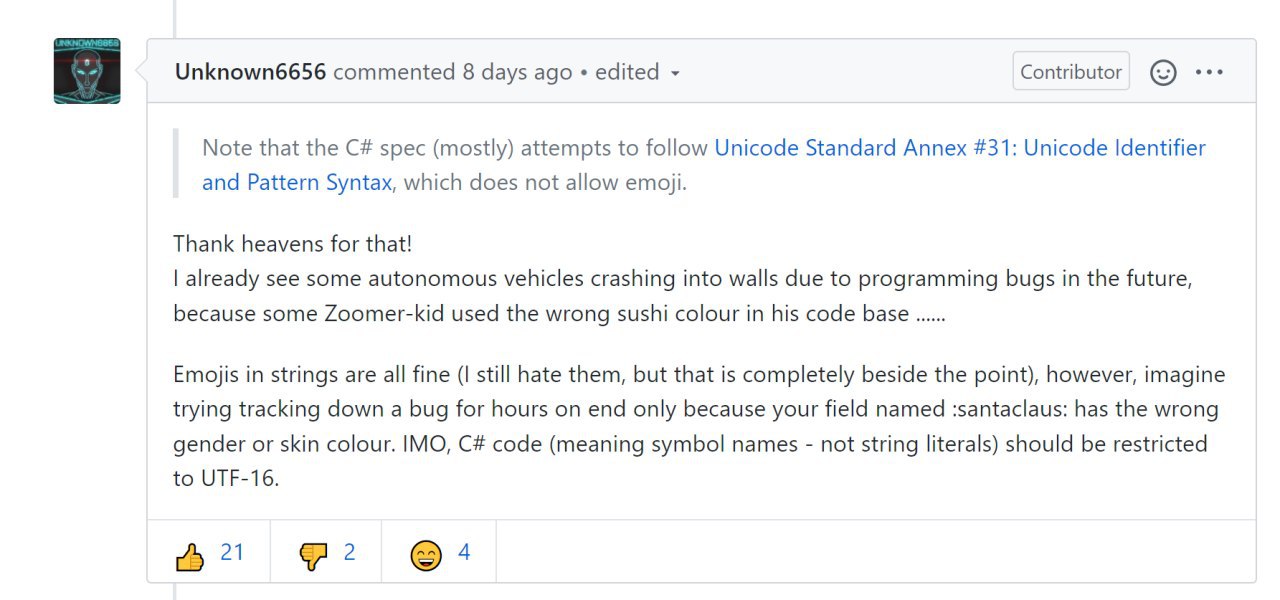Click the thumbs-up reaction emoji

point(190,556)
